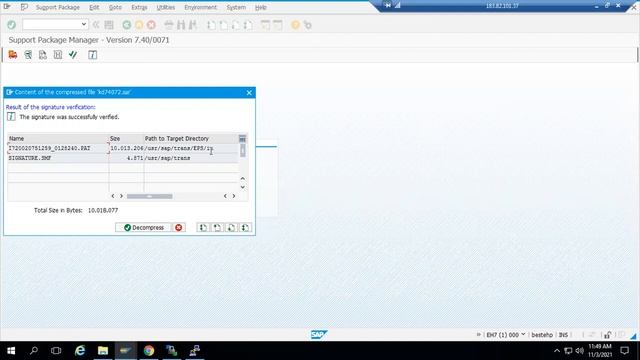
Task: Click the Customize Local Layout icon
Action: 308,25
